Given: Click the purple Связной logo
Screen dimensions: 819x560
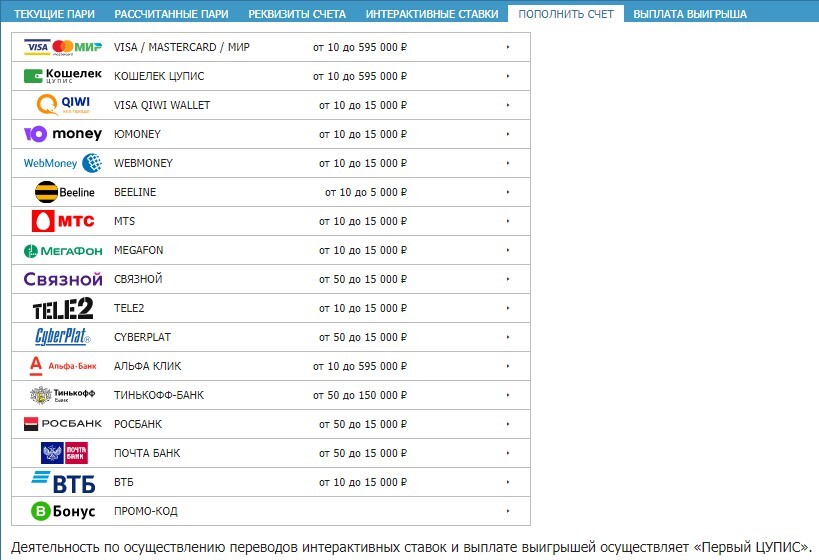Looking at the screenshot, I should click(63, 279).
